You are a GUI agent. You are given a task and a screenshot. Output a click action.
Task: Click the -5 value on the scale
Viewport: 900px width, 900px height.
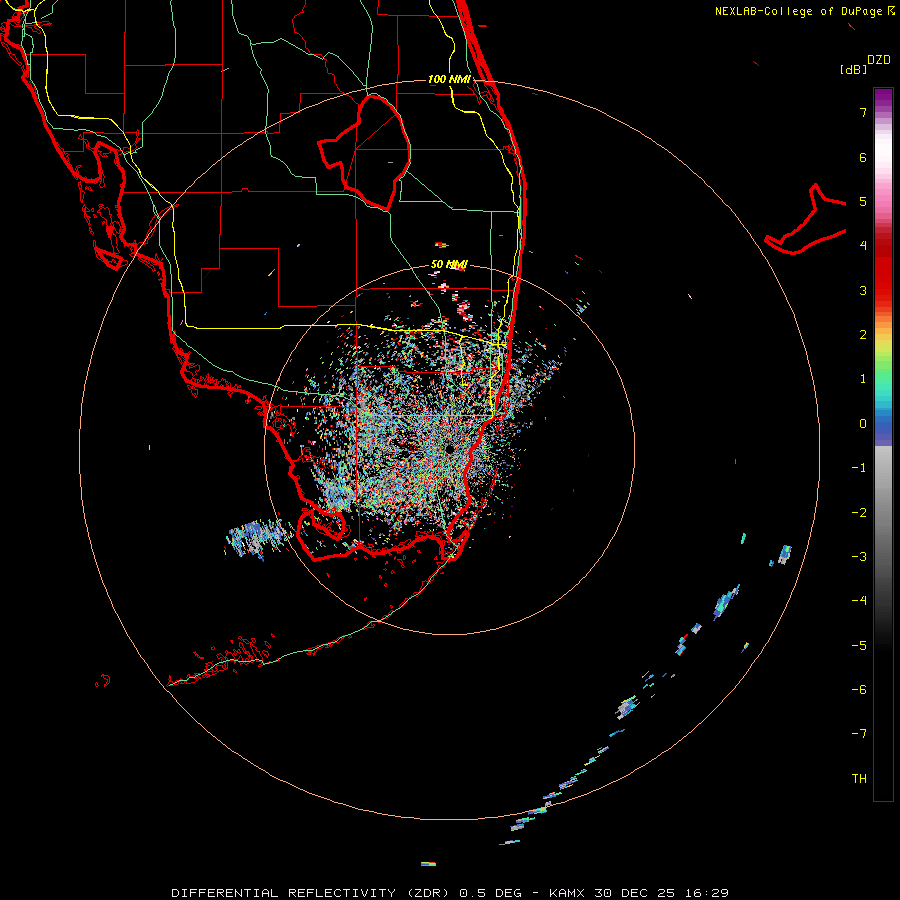click(x=859, y=646)
